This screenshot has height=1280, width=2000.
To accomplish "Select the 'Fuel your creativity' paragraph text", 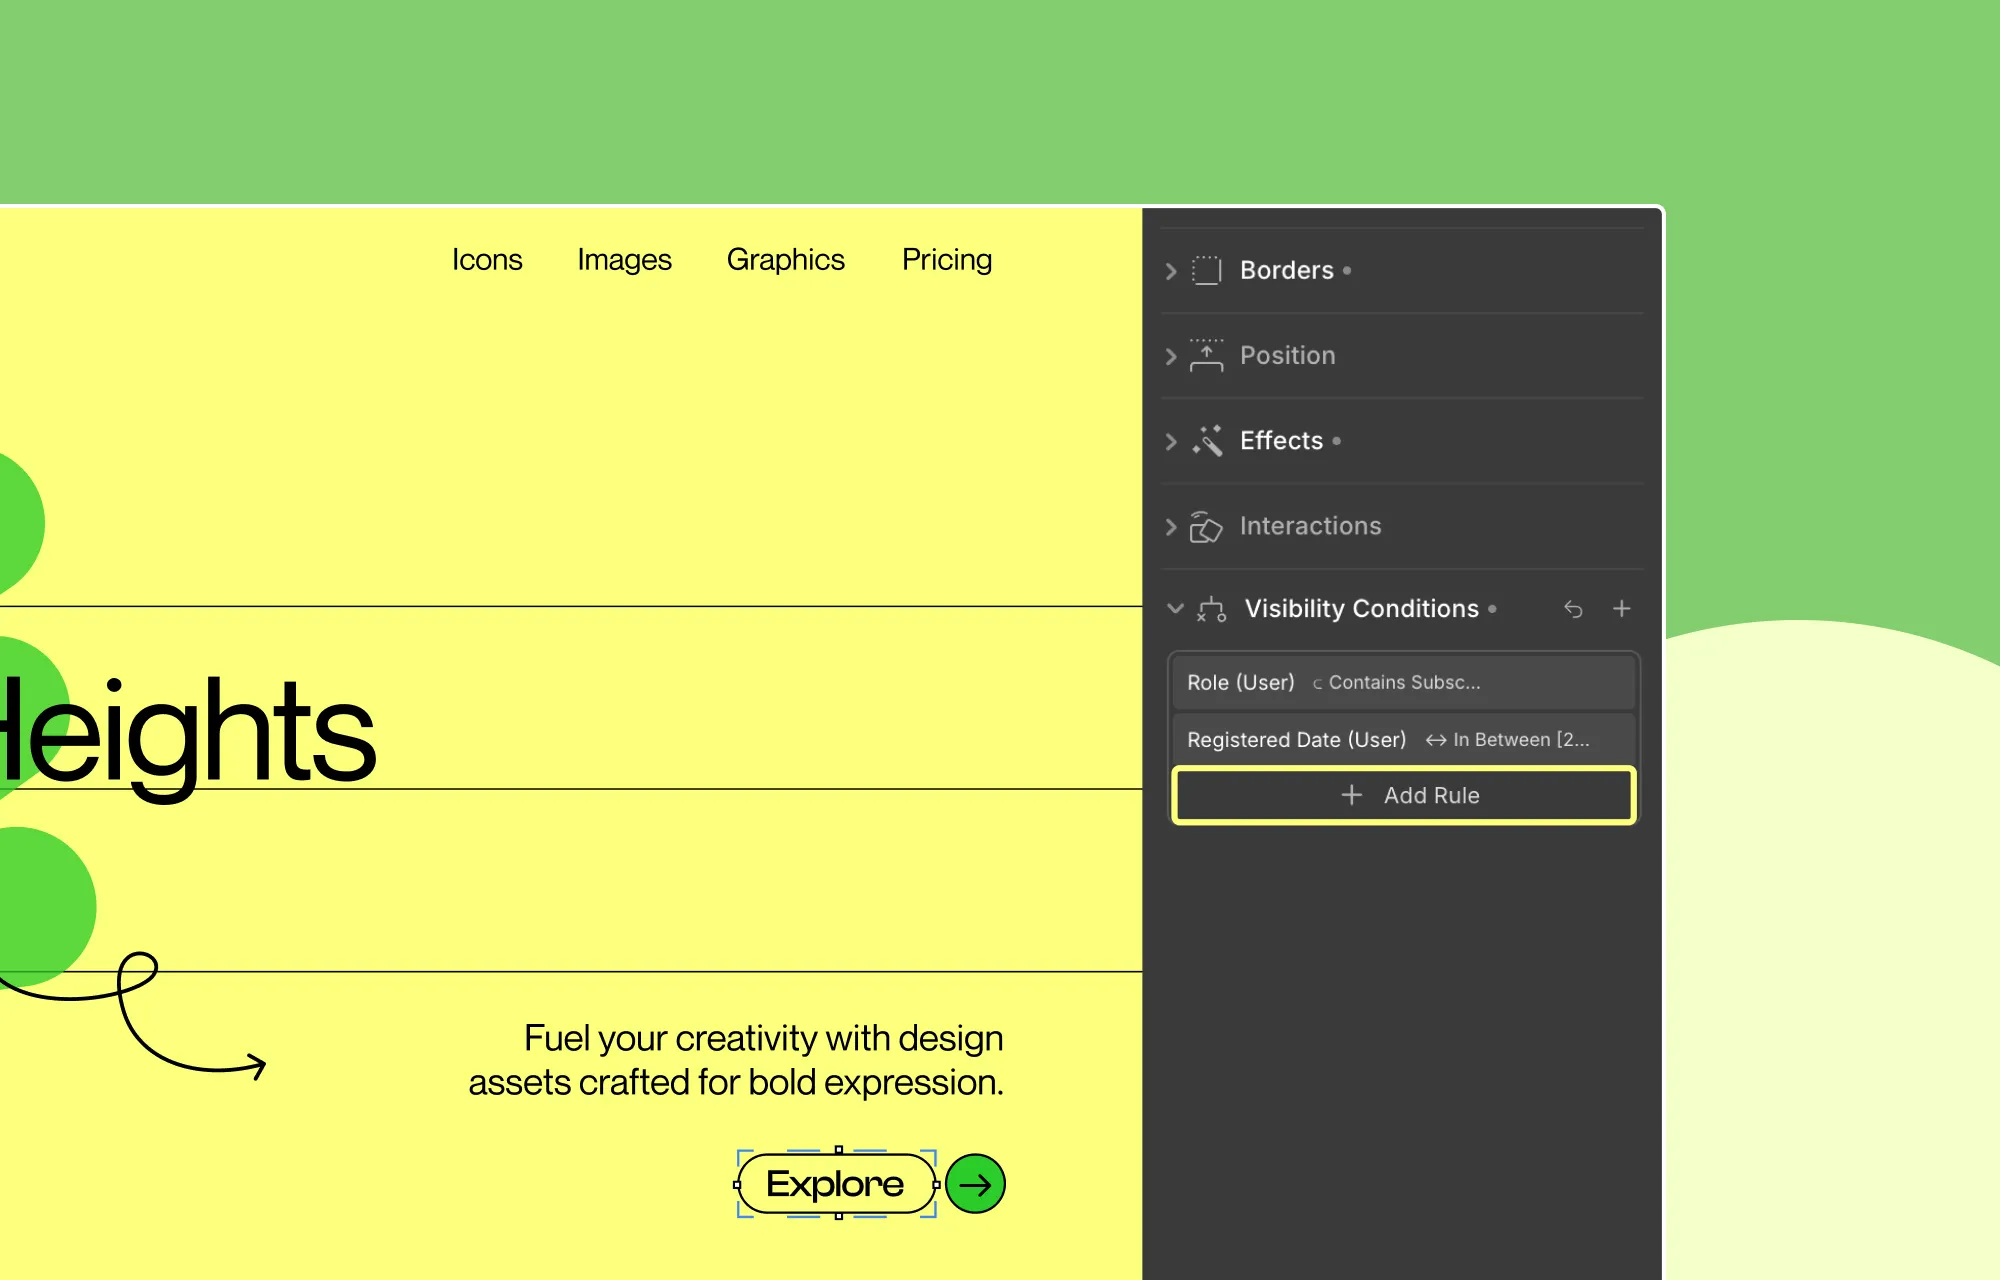I will 736,1060.
